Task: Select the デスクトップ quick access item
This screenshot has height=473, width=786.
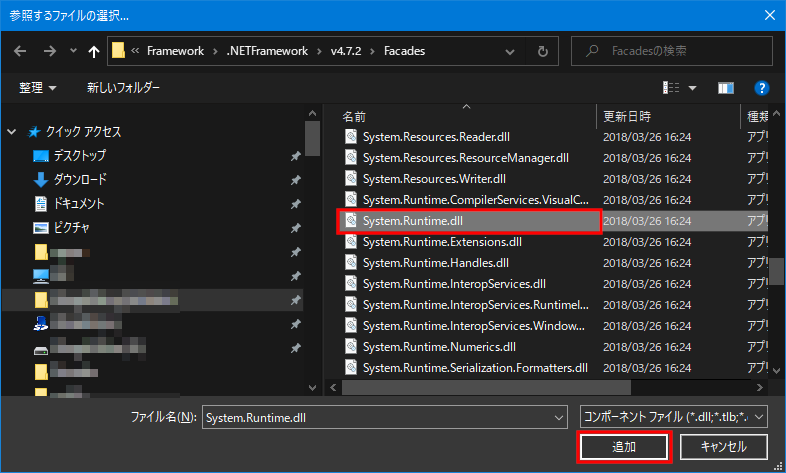Action: coord(79,156)
